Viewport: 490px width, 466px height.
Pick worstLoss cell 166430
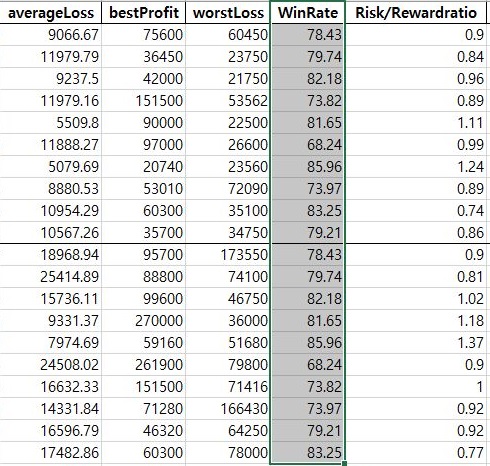click(227, 409)
